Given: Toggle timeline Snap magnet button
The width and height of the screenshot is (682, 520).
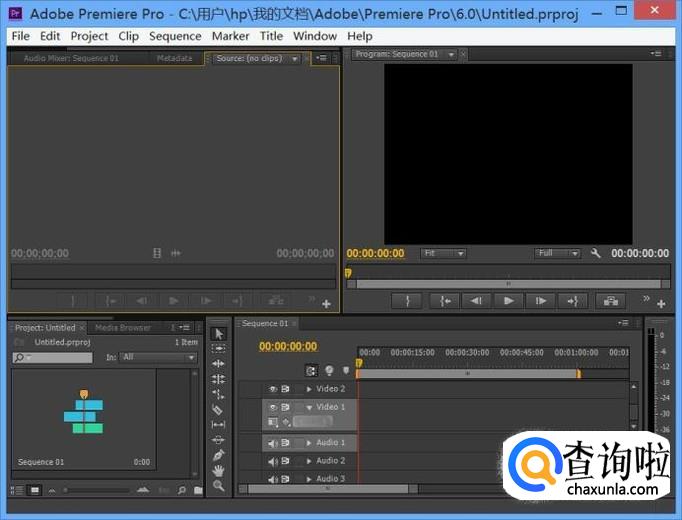Looking at the screenshot, I should point(312,370).
